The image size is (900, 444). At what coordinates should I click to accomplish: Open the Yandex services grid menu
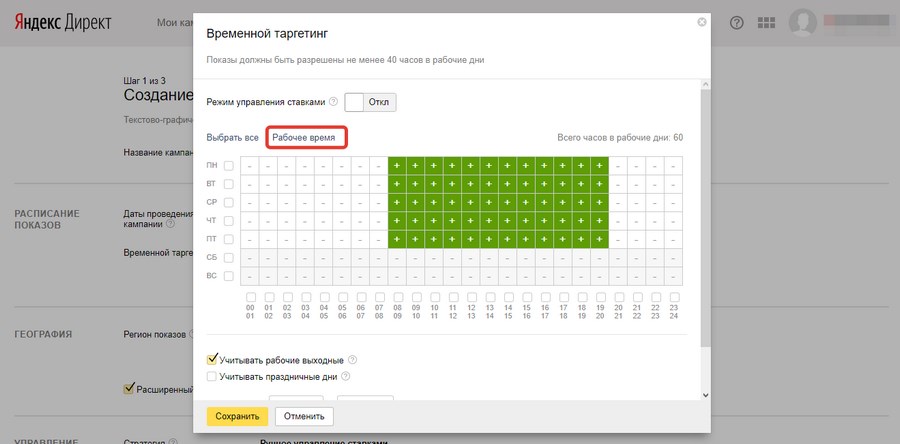click(x=767, y=23)
